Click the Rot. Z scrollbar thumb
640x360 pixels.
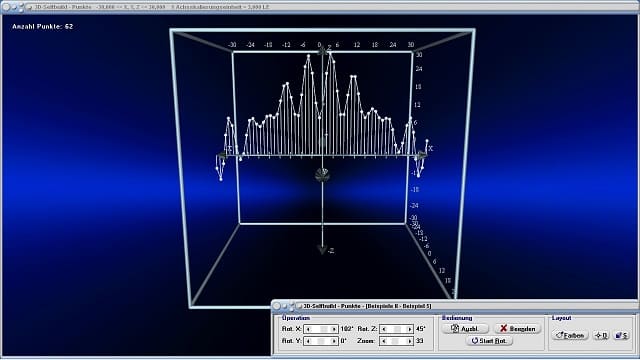[x=398, y=329]
